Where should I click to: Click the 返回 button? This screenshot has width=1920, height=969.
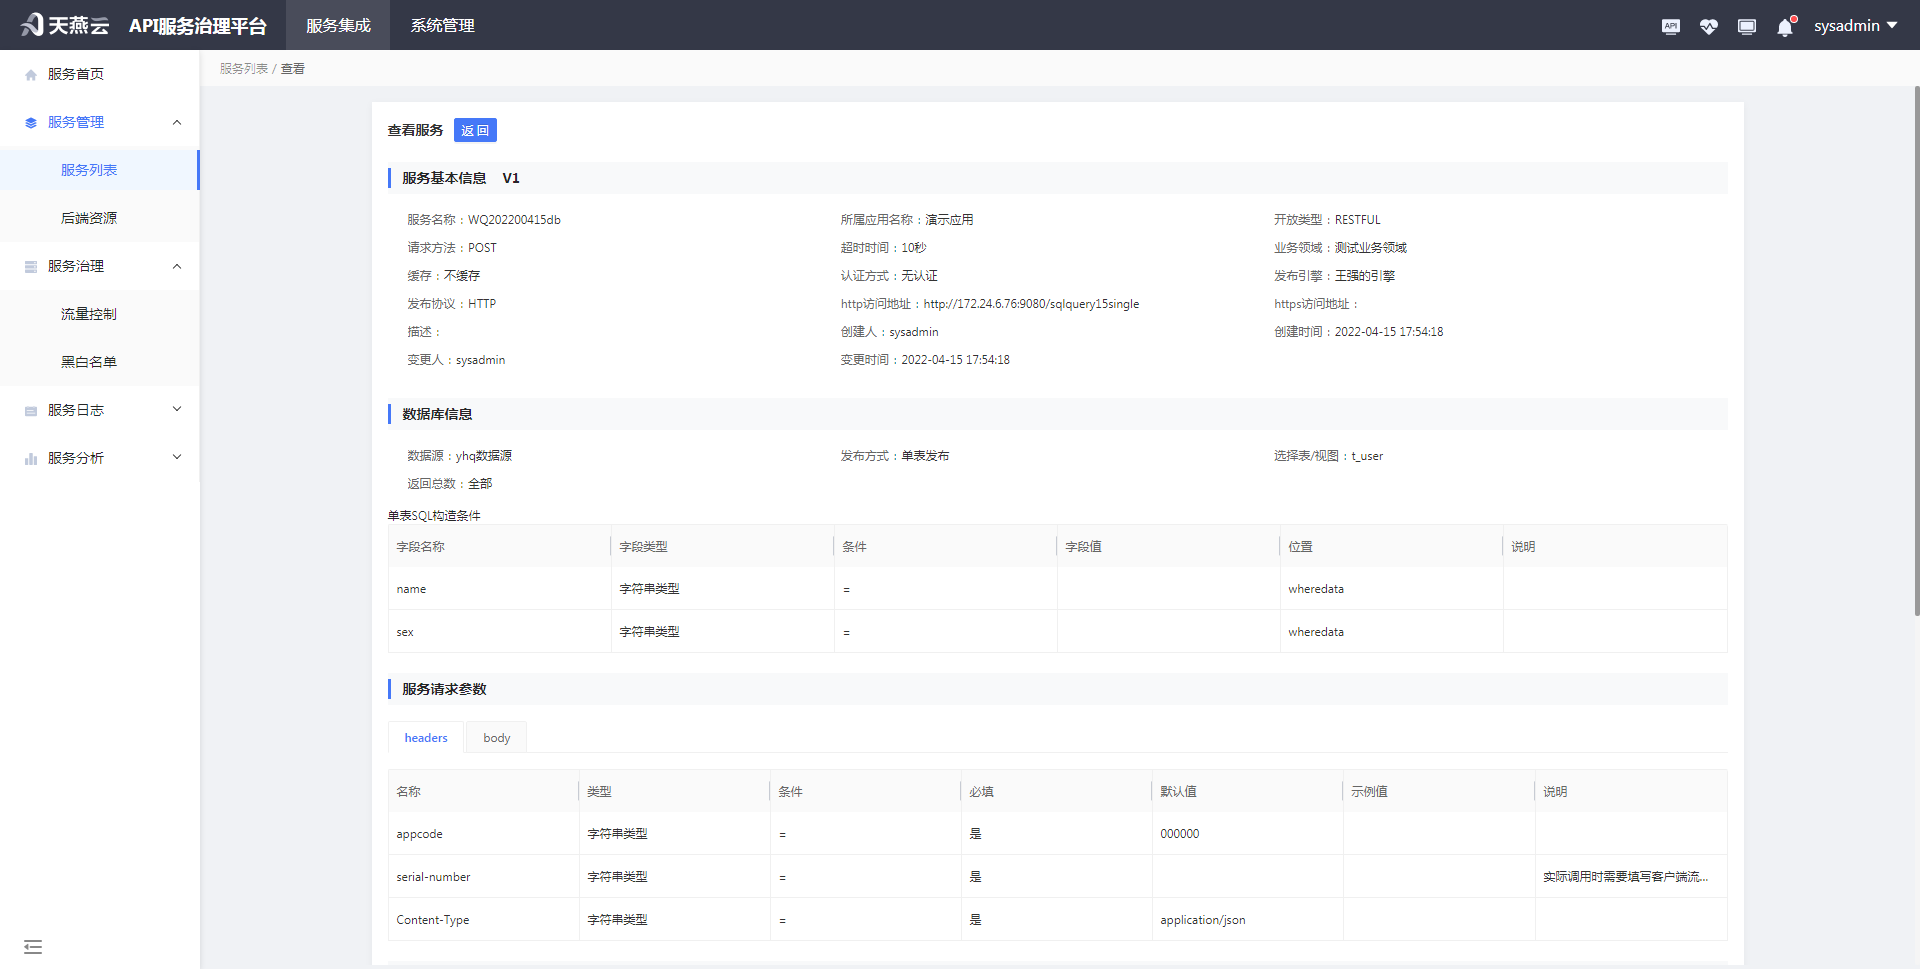tap(475, 130)
